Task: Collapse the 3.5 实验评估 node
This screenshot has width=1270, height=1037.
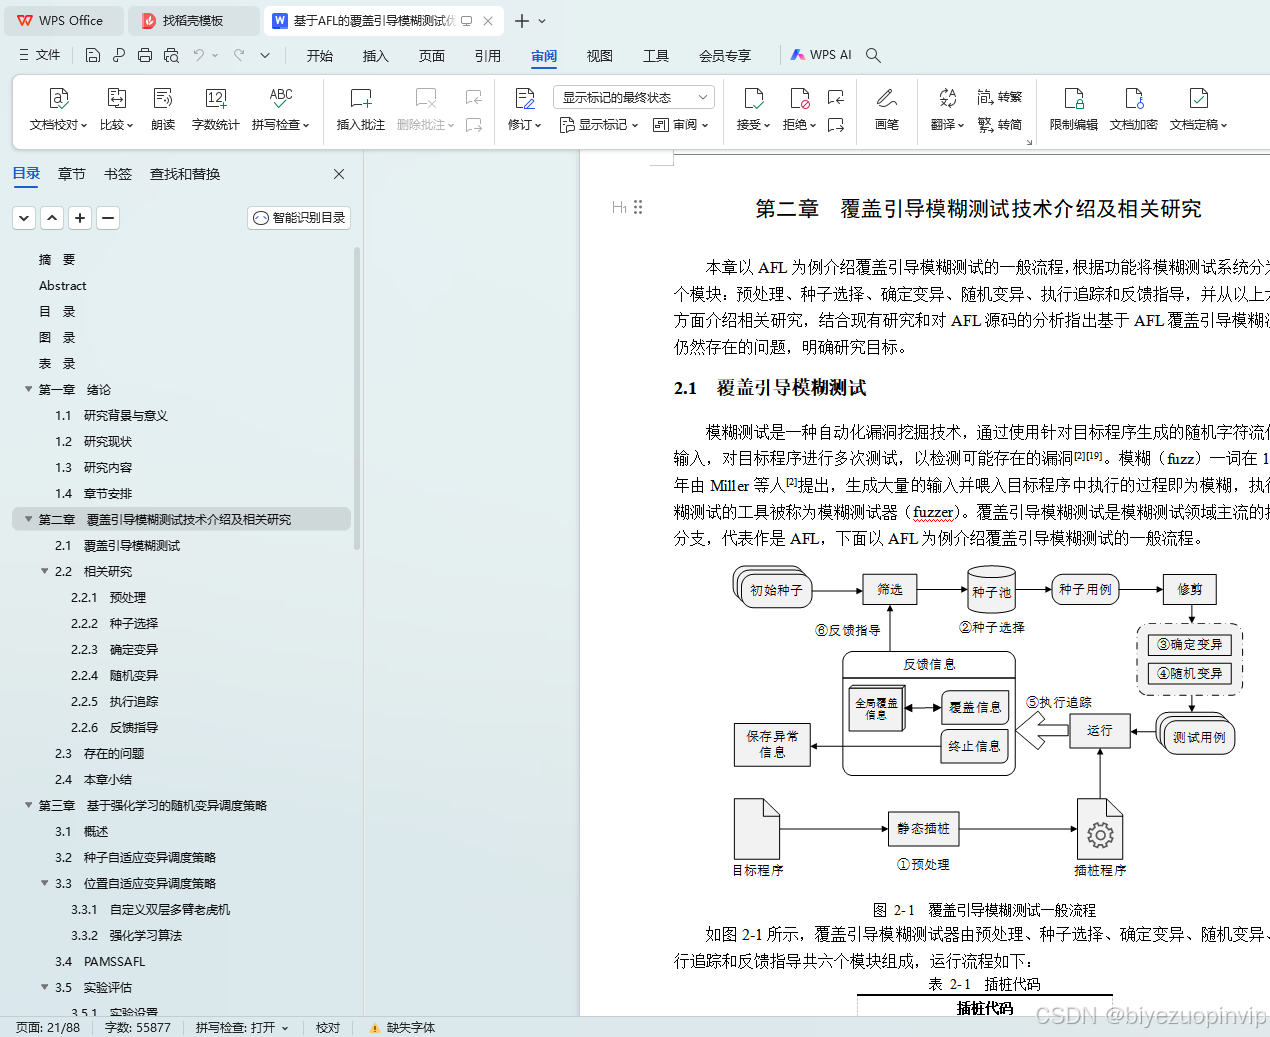Action: [x=44, y=987]
